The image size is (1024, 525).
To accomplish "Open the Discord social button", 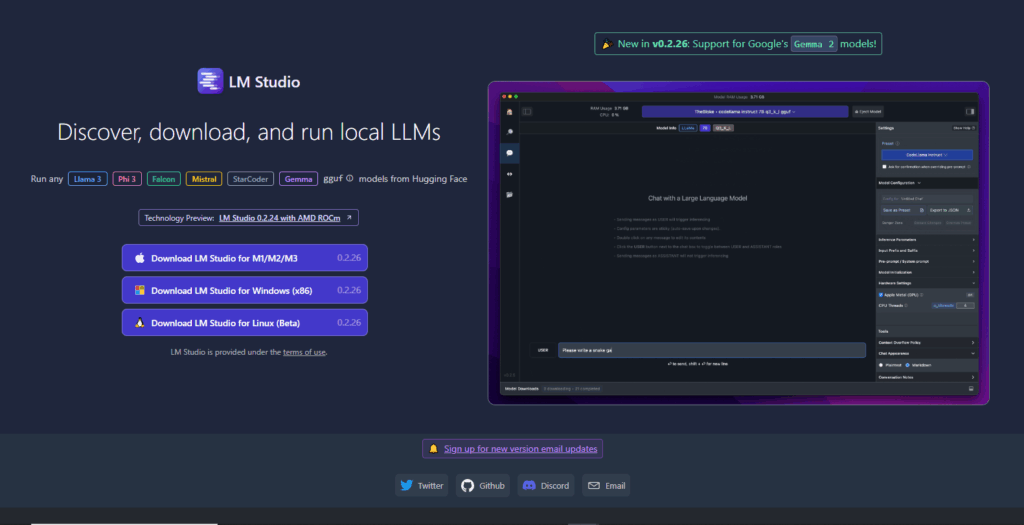I will pos(546,485).
